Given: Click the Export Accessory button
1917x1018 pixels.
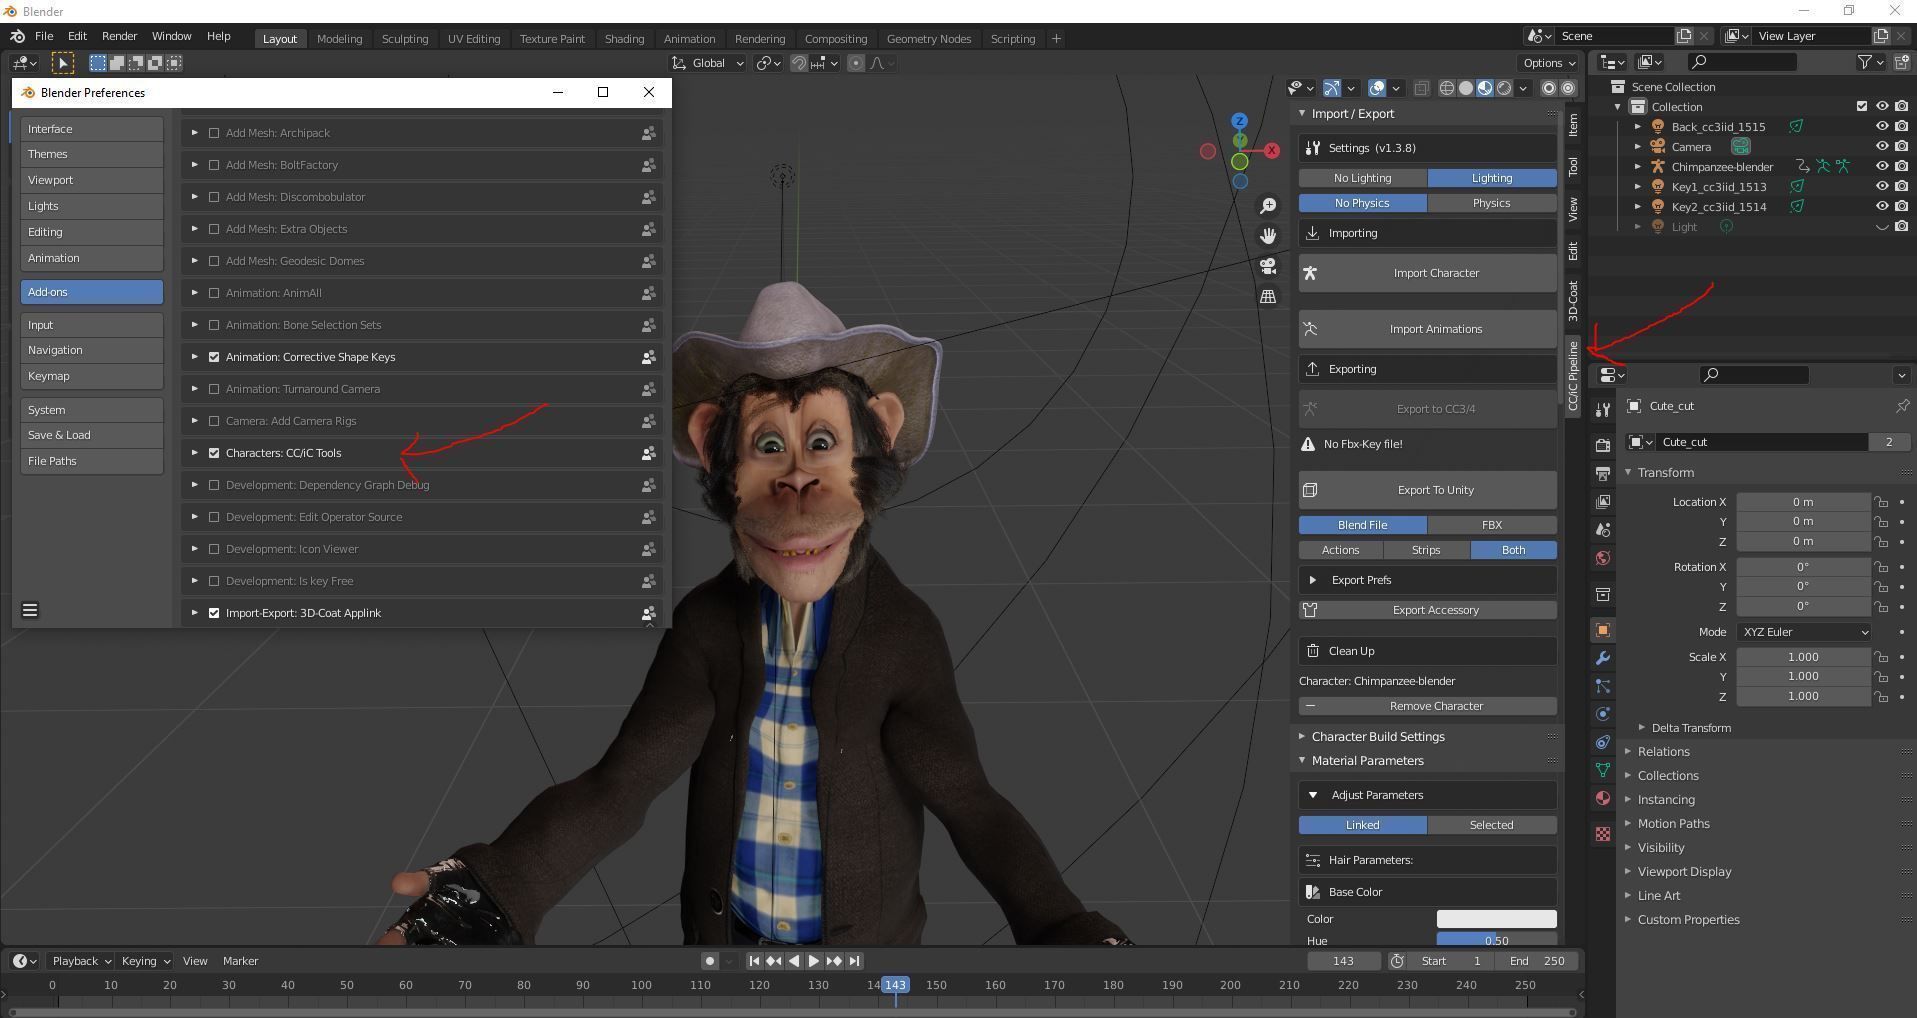Looking at the screenshot, I should 1427,610.
